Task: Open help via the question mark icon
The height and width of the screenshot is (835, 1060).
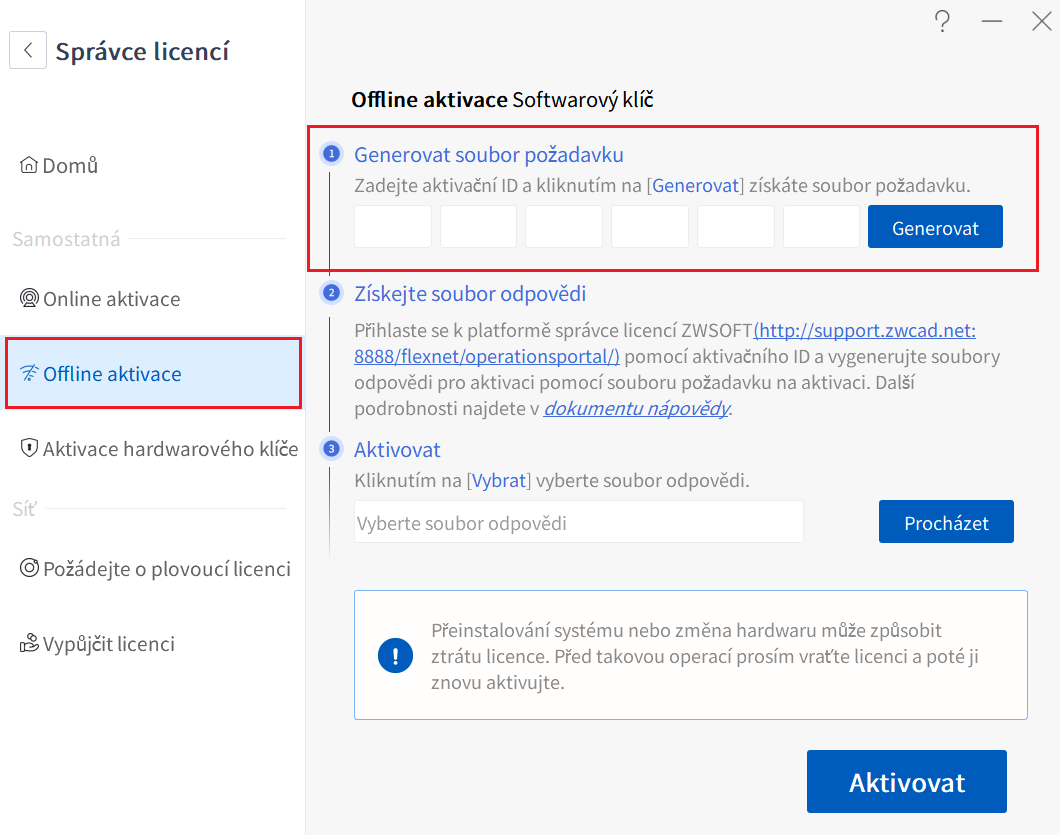Action: pyautogui.click(x=942, y=21)
